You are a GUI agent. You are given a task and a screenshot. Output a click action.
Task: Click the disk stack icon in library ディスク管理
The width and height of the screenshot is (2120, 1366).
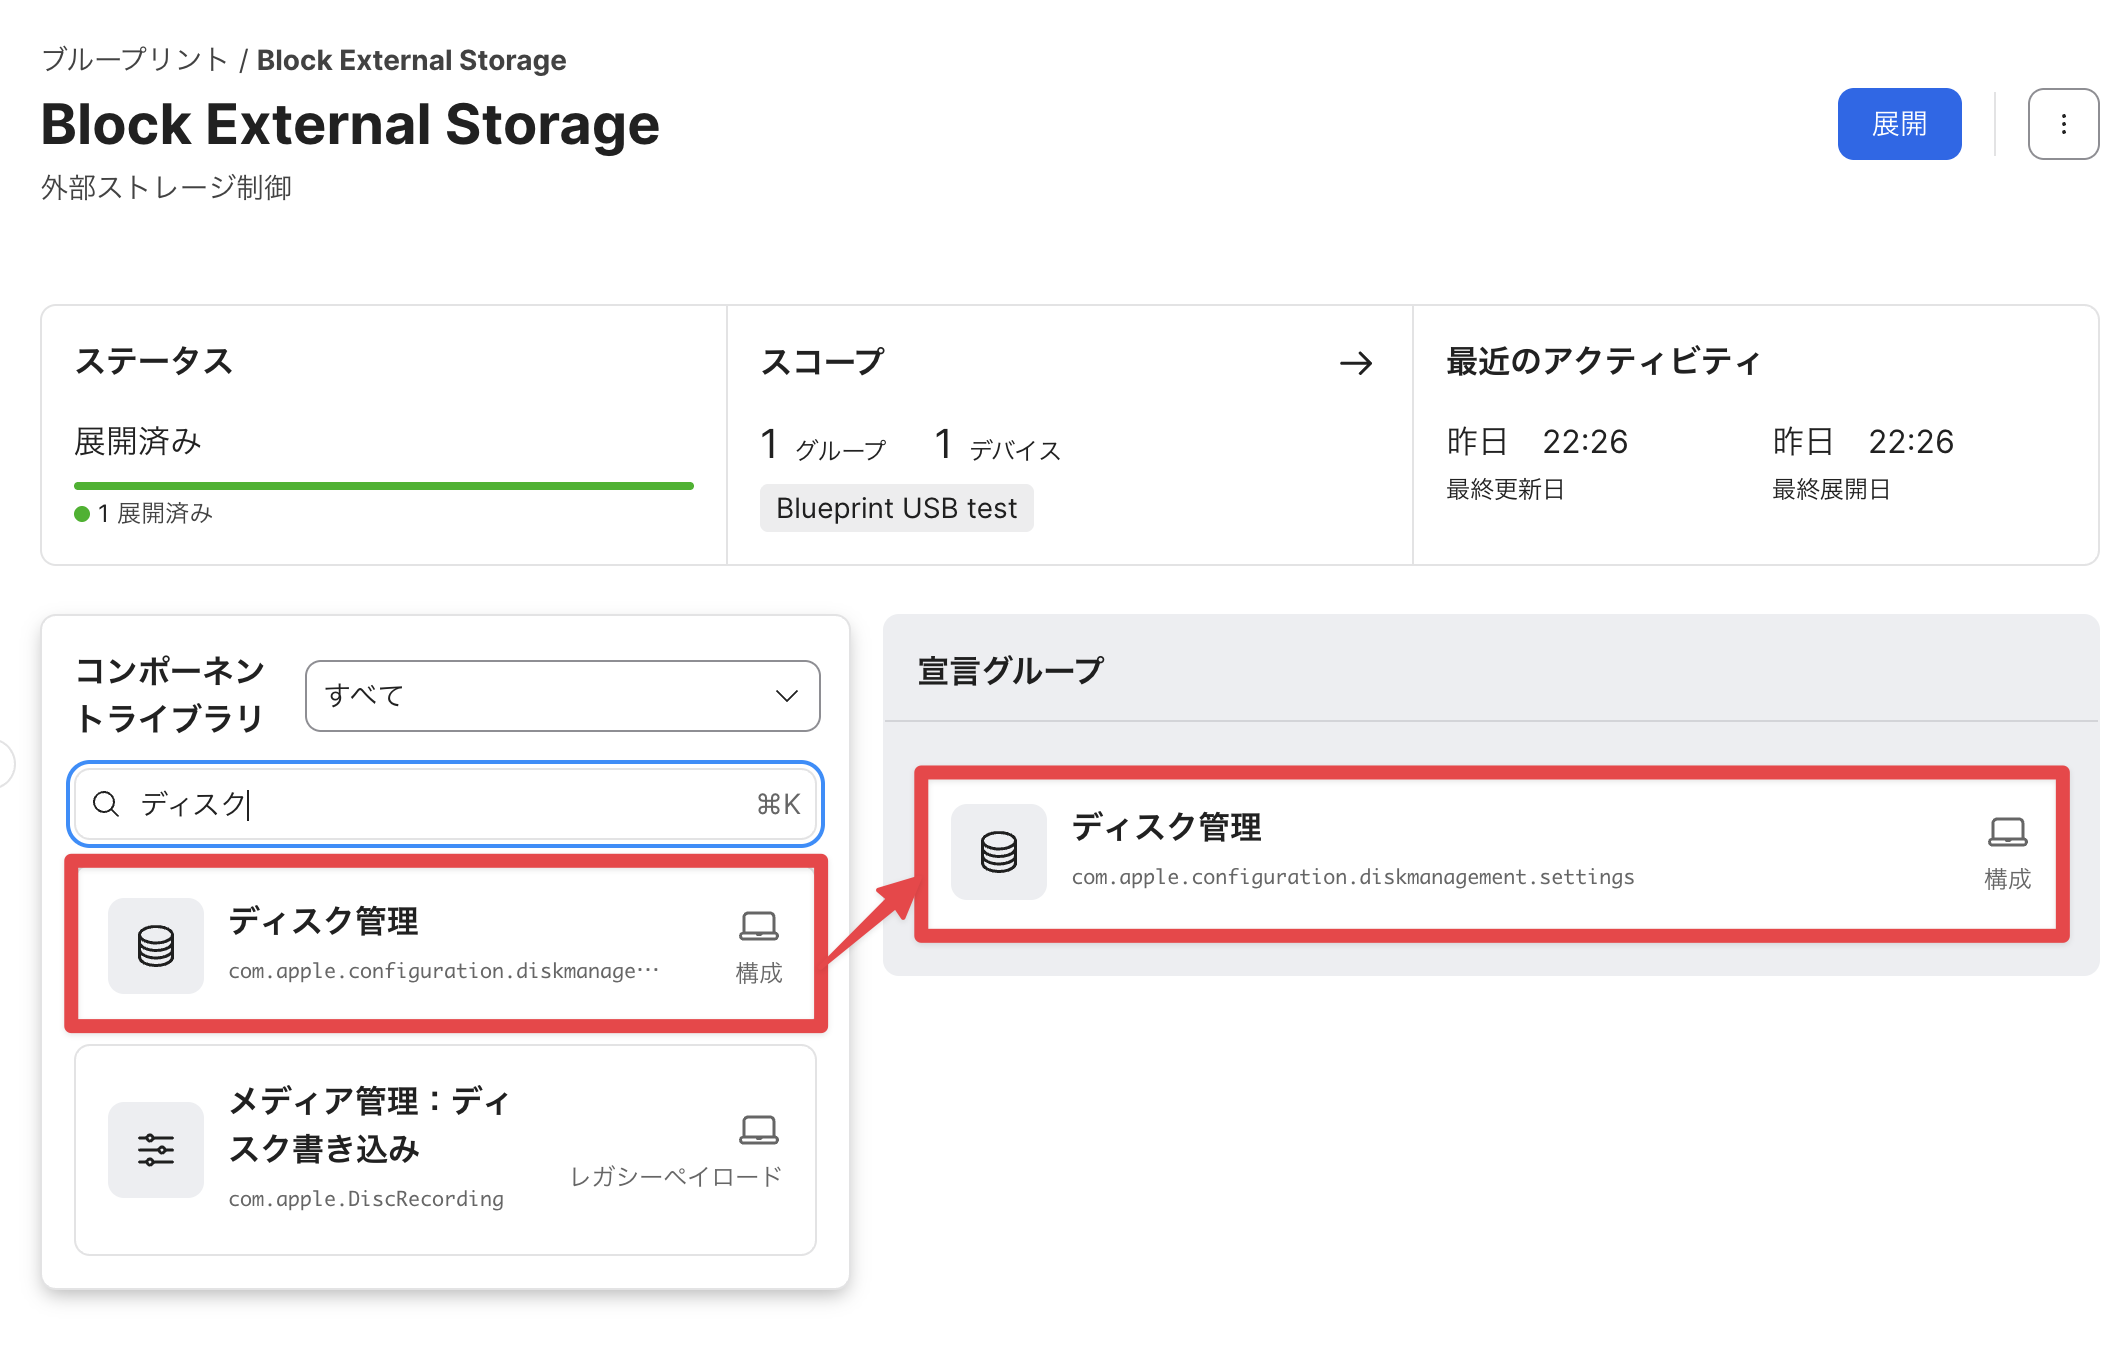[x=156, y=945]
